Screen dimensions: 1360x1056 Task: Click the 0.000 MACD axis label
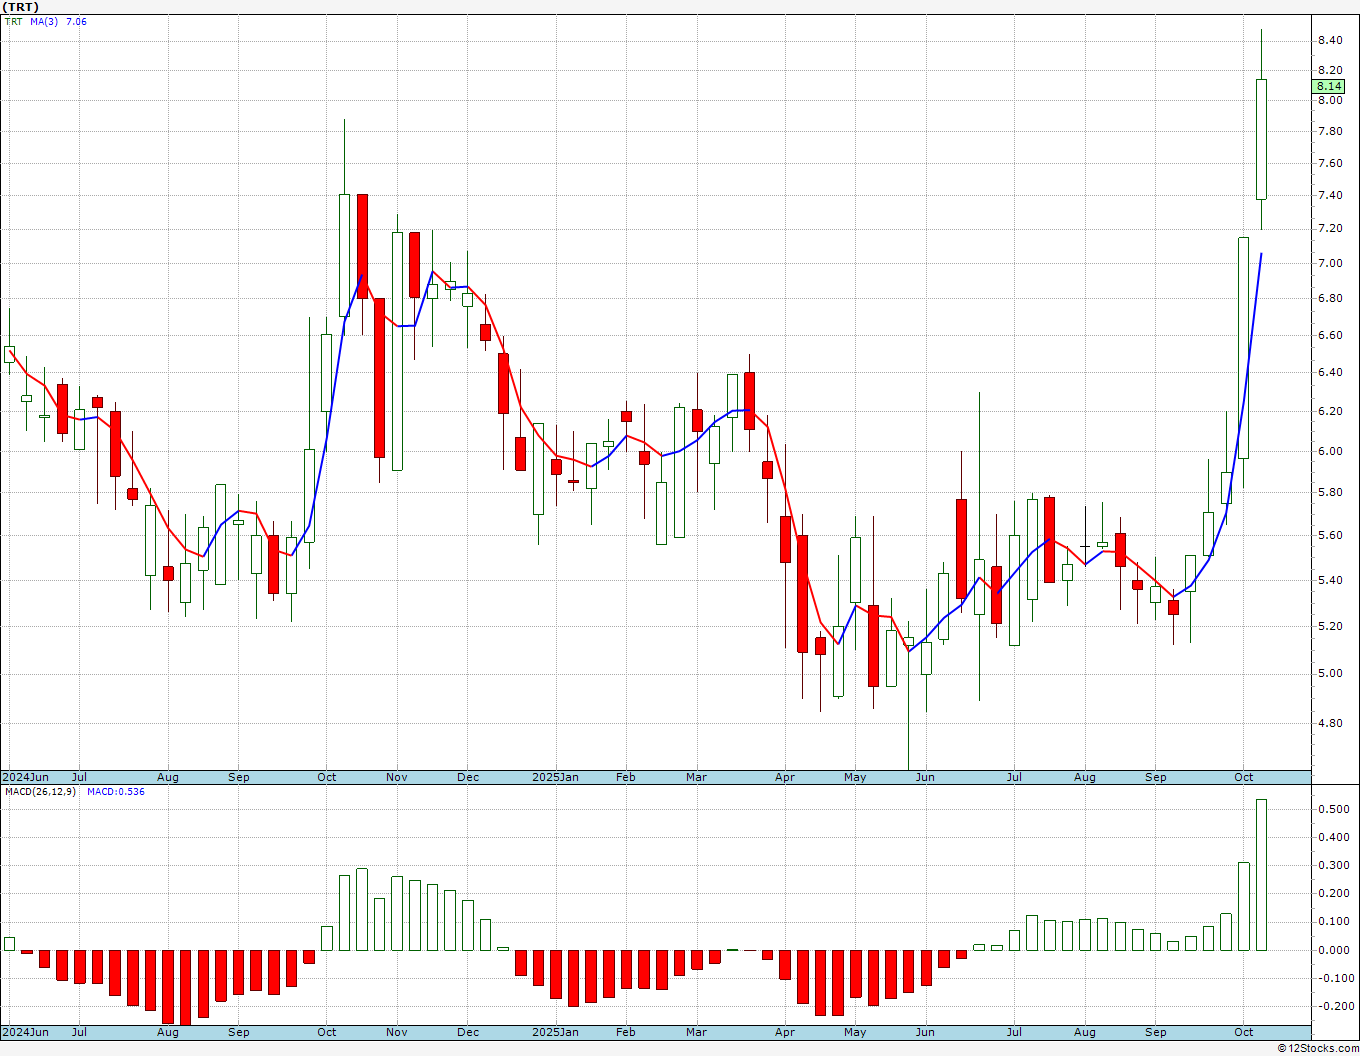click(x=1332, y=950)
